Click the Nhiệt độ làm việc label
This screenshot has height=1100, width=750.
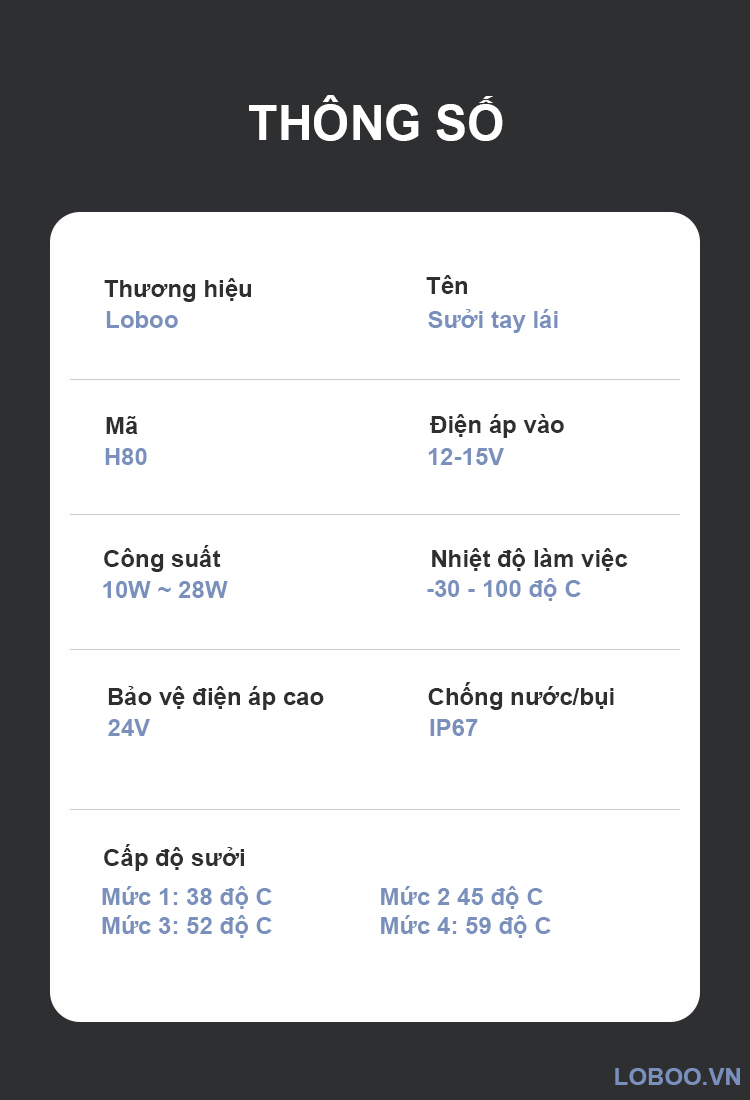click(529, 558)
